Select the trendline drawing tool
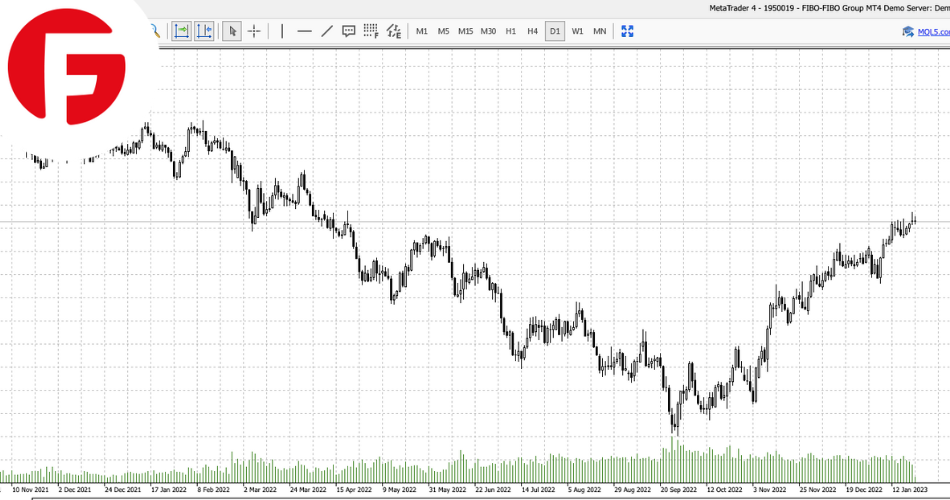Screen dimensions: 950x500 (326, 31)
